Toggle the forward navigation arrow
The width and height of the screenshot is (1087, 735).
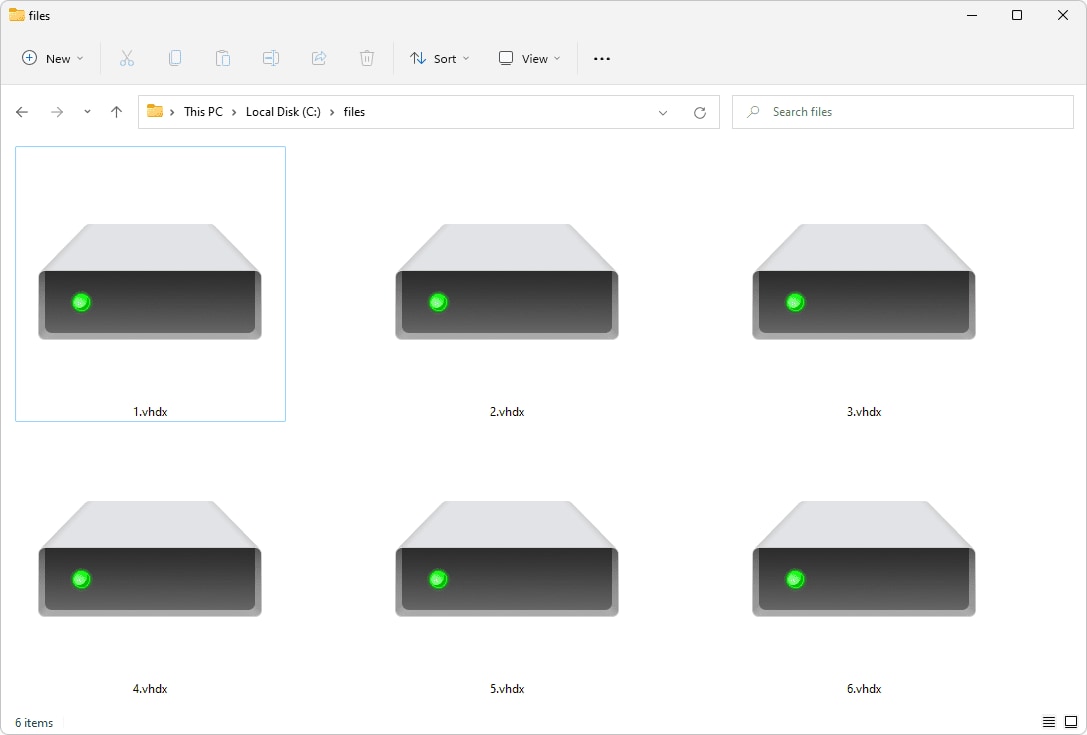coord(57,111)
